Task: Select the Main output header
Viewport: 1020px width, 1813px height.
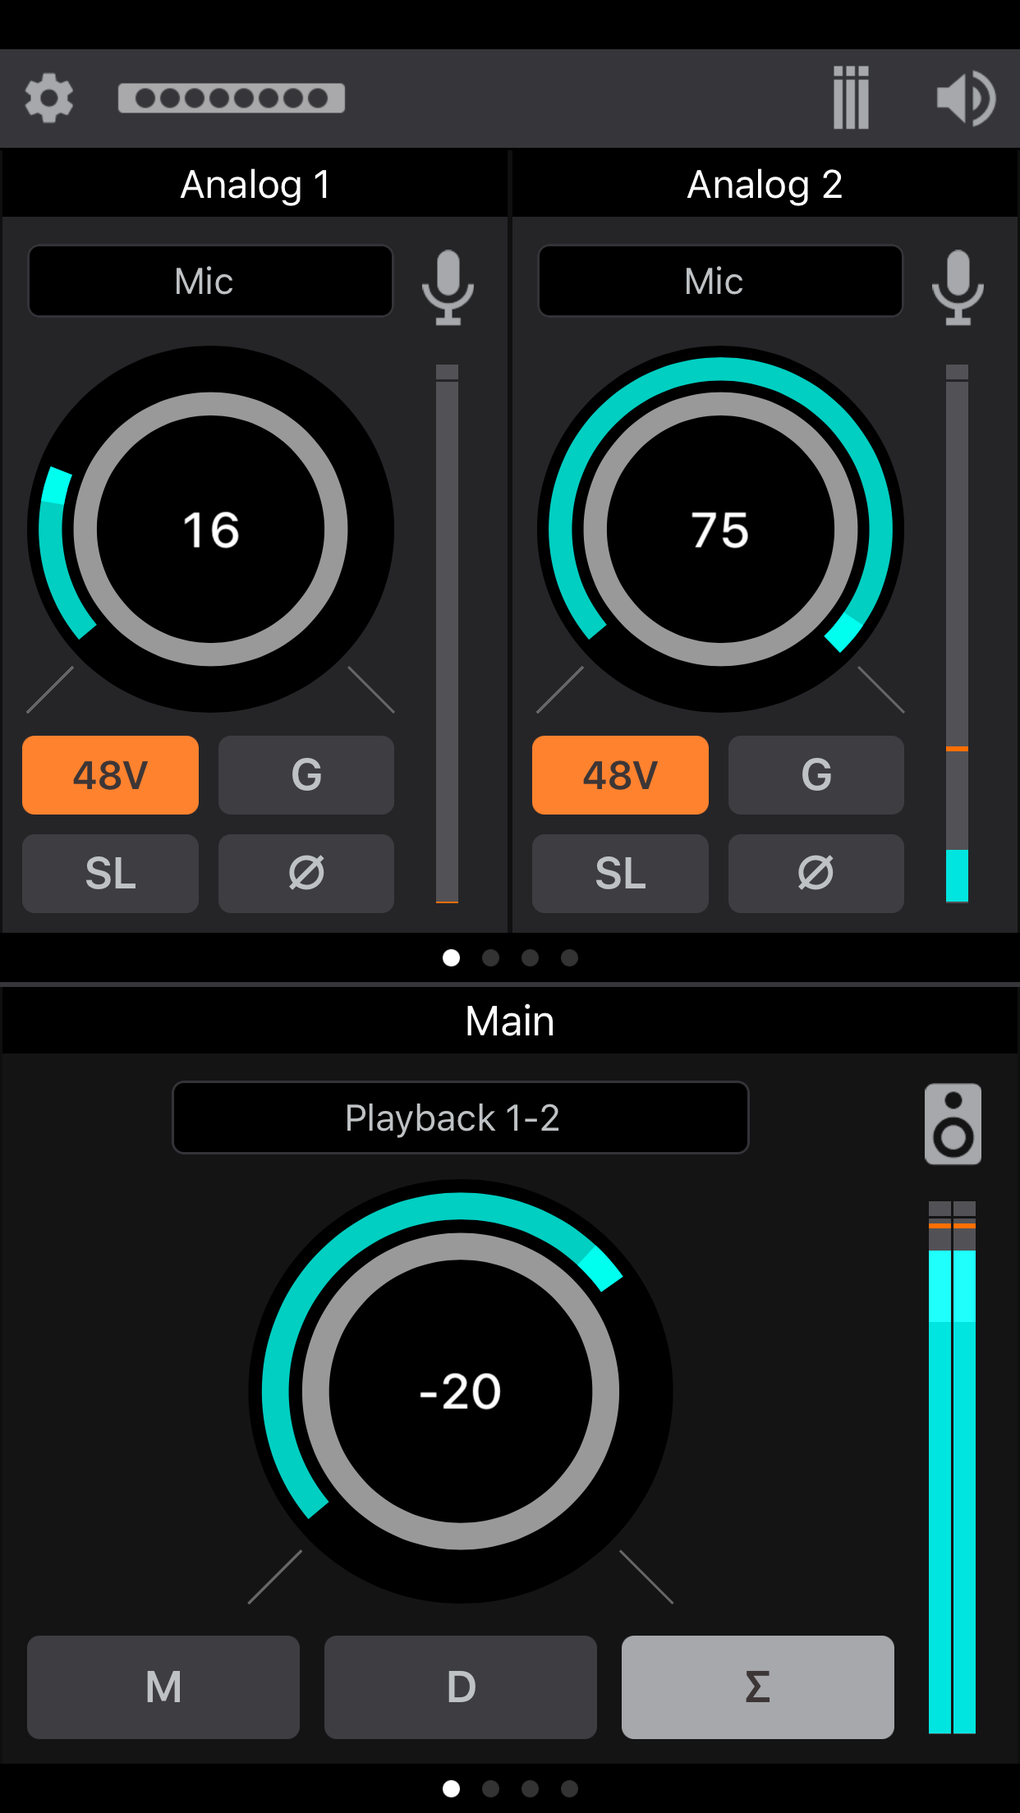Action: point(510,1021)
